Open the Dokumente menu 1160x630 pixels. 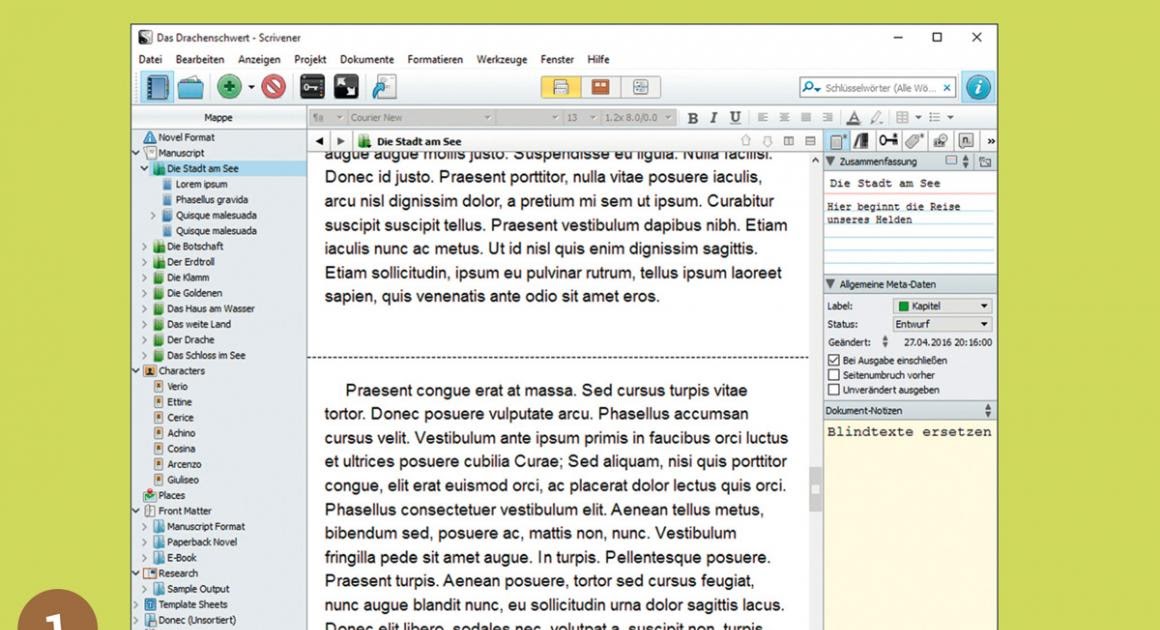click(x=367, y=59)
